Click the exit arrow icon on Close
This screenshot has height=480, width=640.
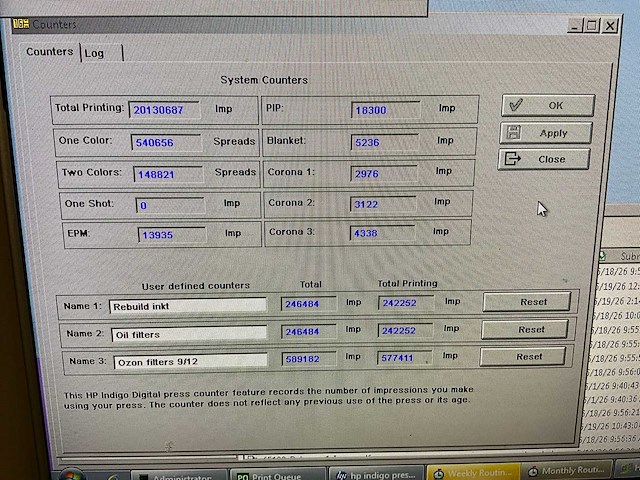pyautogui.click(x=512, y=159)
